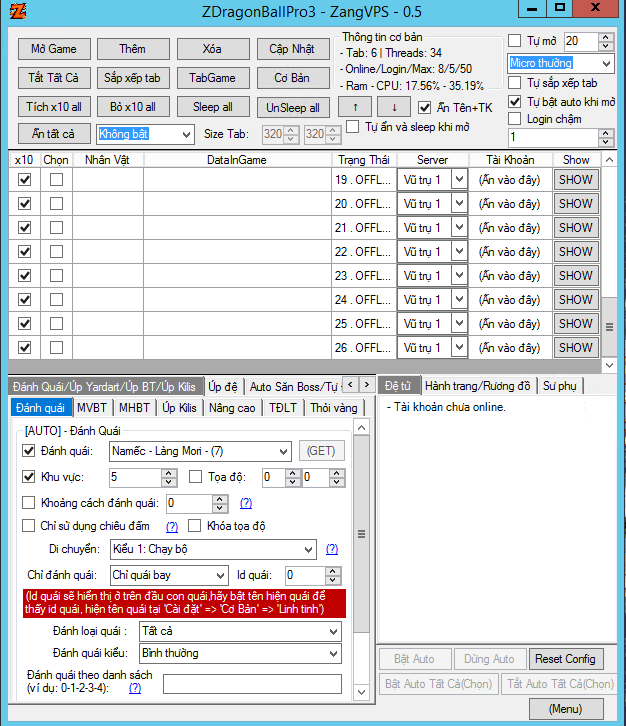The image size is (626, 726).
Task: Check Chọn box for row 19
Action: 56,179
